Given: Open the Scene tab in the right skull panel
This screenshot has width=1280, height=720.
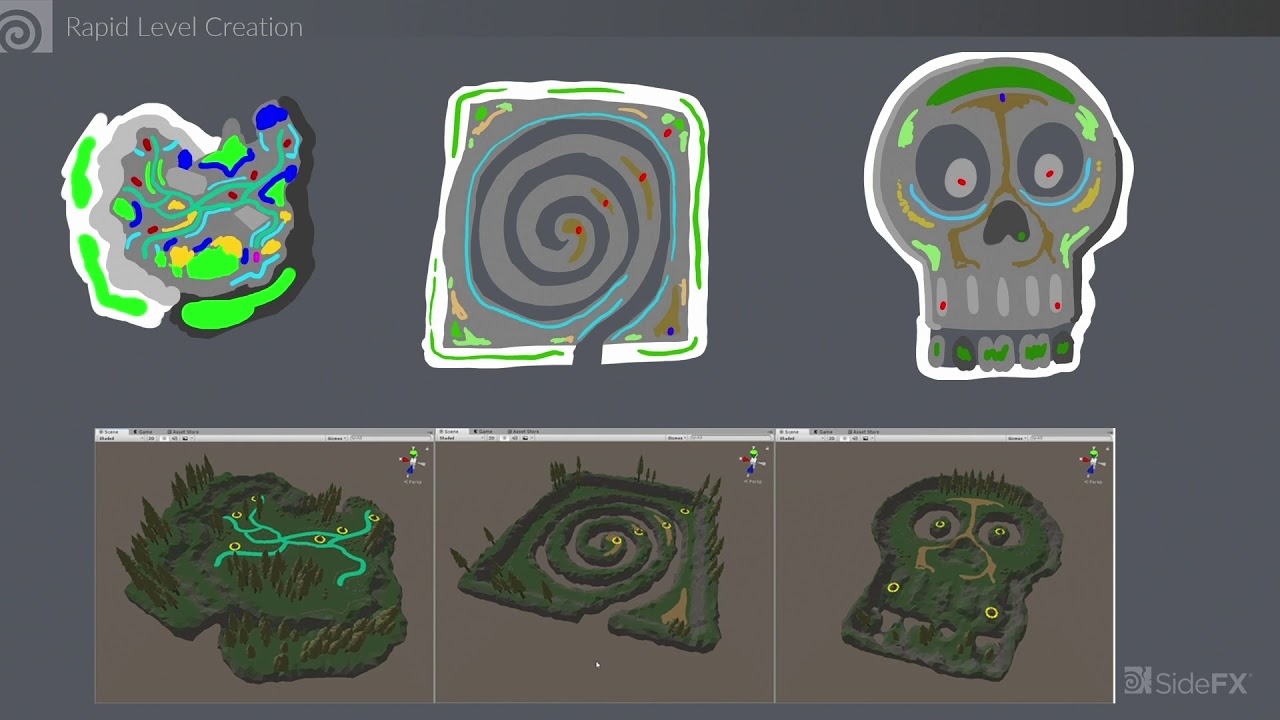Looking at the screenshot, I should 791,432.
